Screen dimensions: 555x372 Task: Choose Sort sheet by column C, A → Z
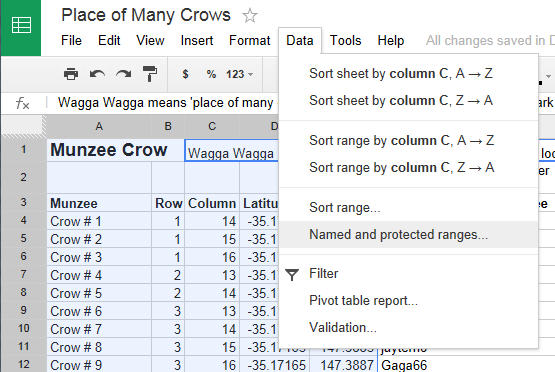coord(408,74)
